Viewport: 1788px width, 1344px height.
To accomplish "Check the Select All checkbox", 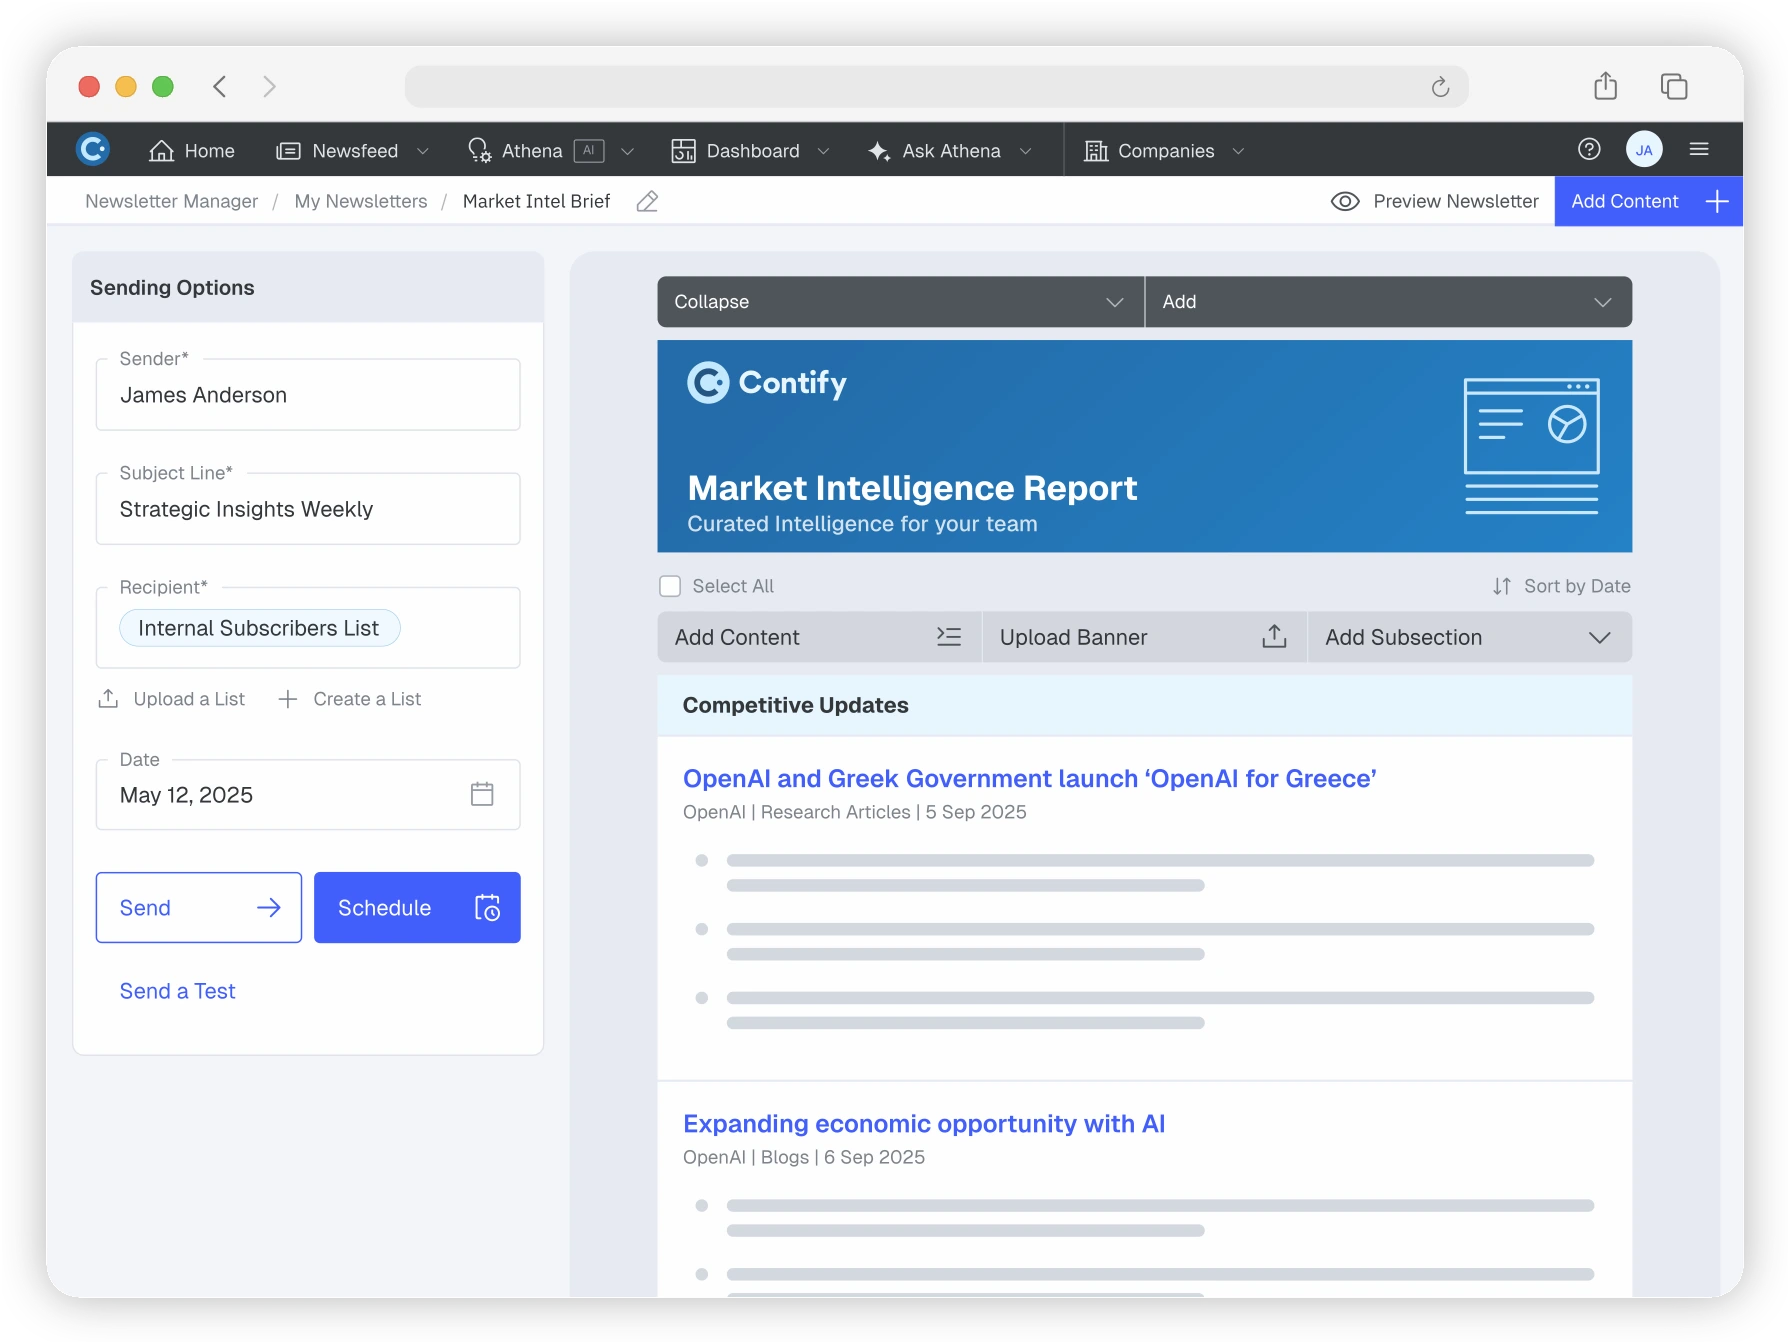I will pyautogui.click(x=670, y=586).
